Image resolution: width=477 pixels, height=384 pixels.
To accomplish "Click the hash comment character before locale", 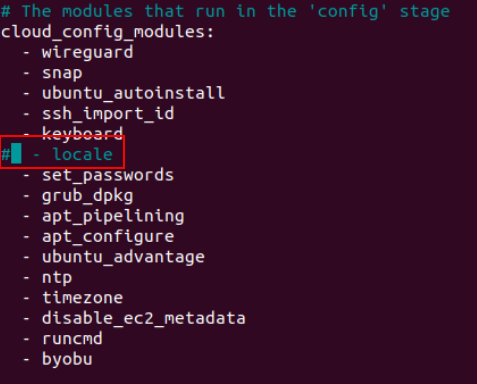I will tap(5, 155).
